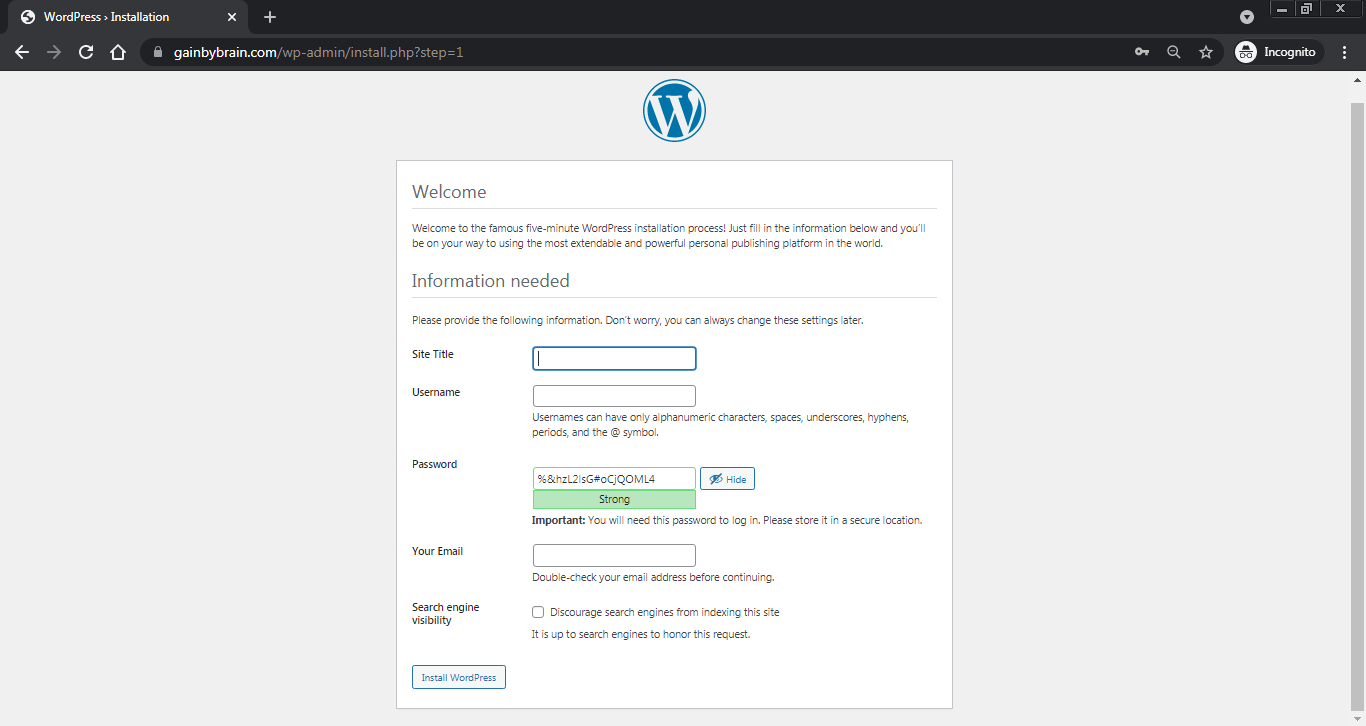Screen dimensions: 1366x726
Task: Click the Site Title label
Action: click(x=432, y=354)
